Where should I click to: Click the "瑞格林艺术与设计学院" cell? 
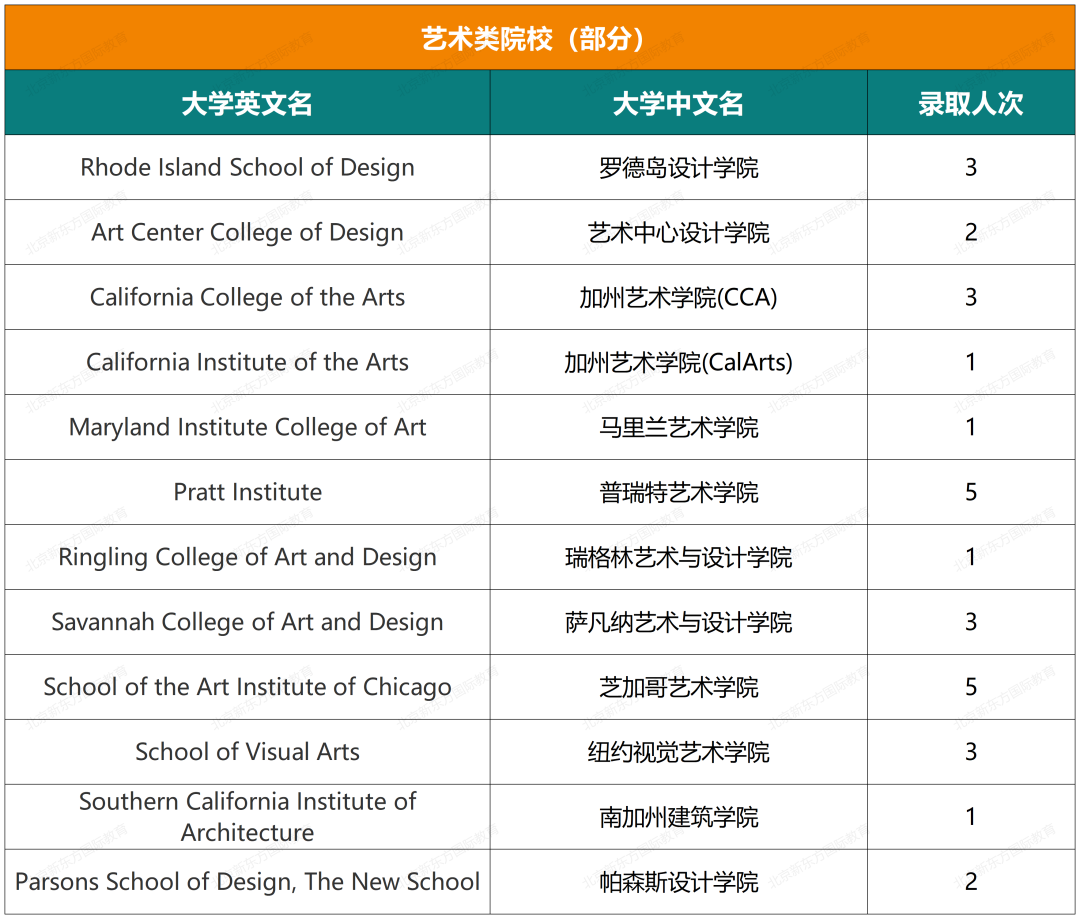click(x=678, y=557)
